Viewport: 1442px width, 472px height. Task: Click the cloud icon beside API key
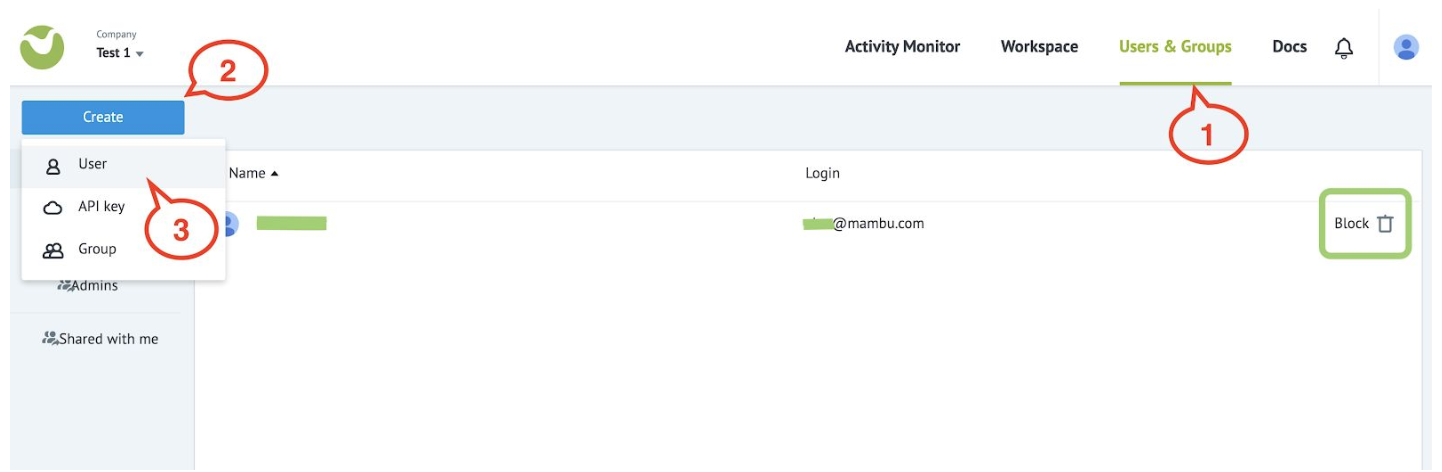click(53, 207)
